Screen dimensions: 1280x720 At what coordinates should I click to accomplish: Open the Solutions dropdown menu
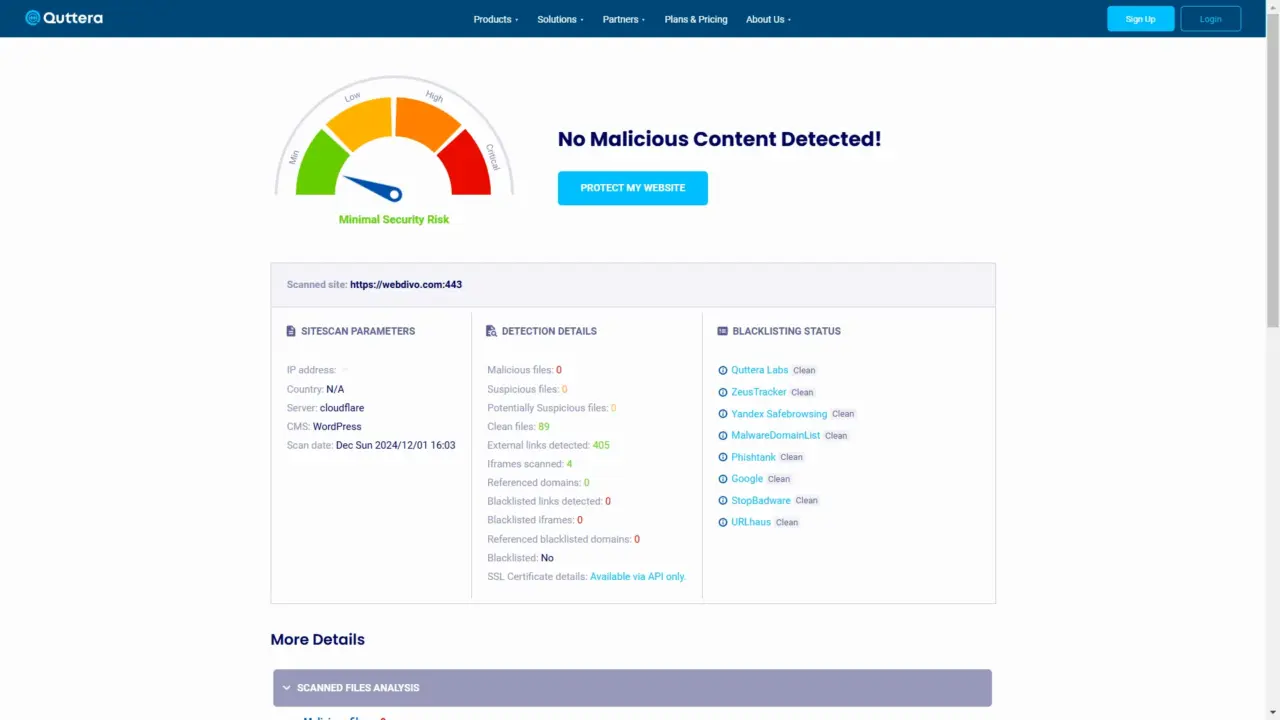click(560, 19)
